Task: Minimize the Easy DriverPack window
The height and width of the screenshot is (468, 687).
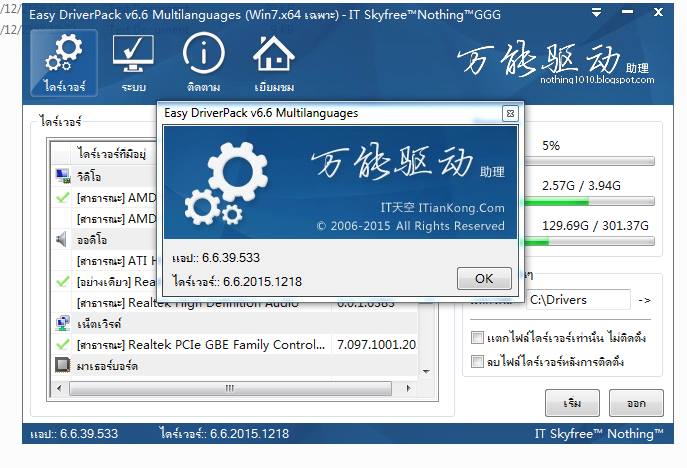Action: coord(627,12)
